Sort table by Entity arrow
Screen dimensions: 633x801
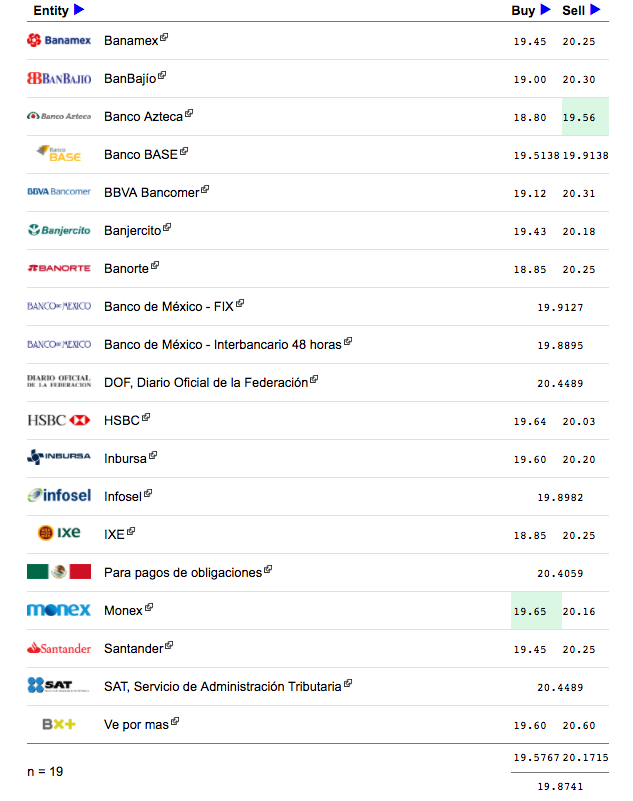(79, 10)
